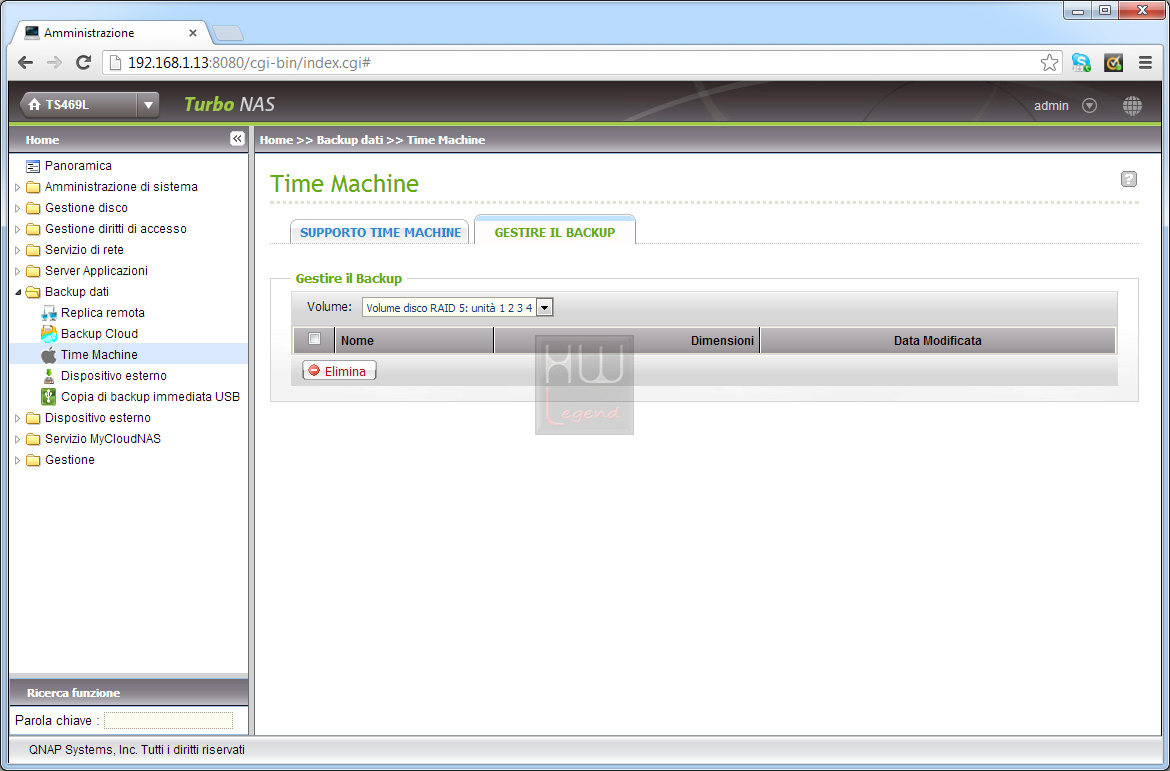The height and width of the screenshot is (771, 1170).
Task: Expand Gestione diritti di accesso node
Action: coord(18,229)
